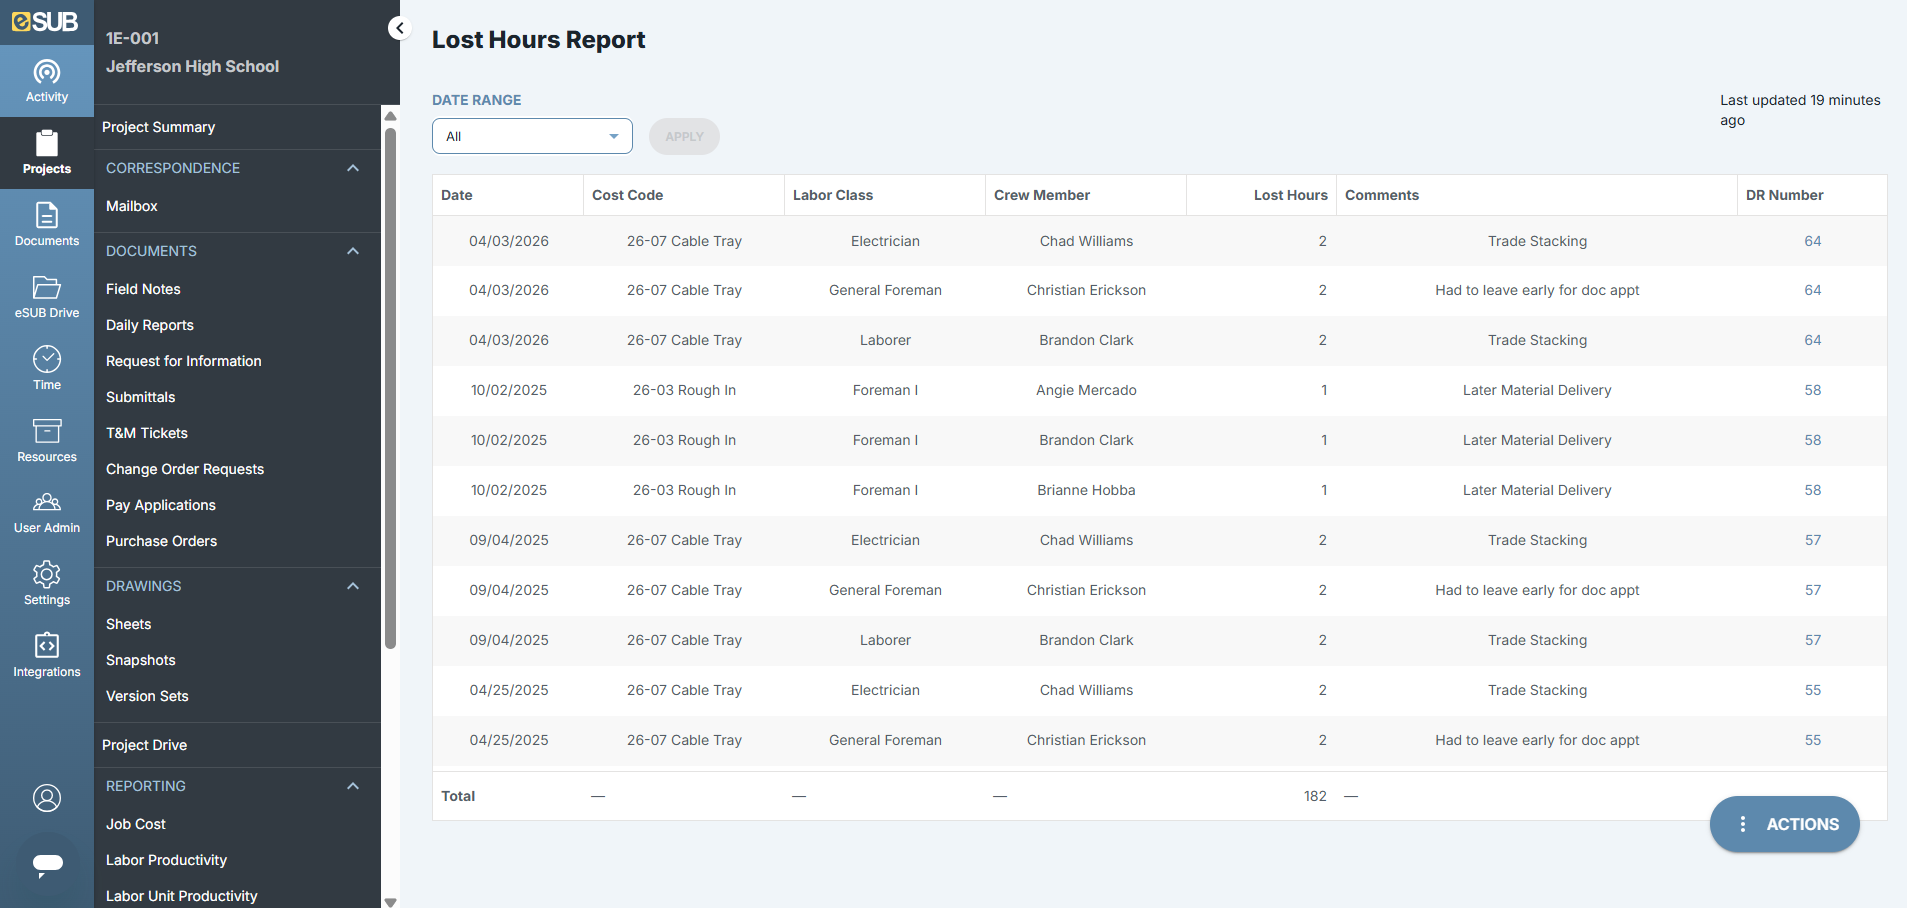Open the chat support bubble icon
Image resolution: width=1907 pixels, height=908 pixels.
pos(47,863)
